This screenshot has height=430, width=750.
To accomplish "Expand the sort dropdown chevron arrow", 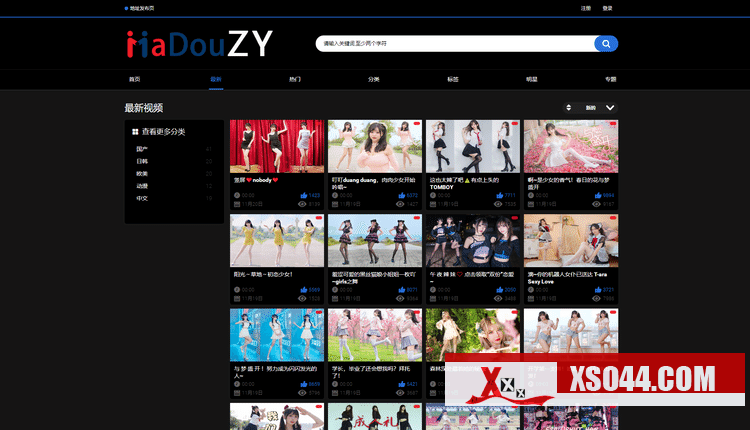I will (610, 107).
